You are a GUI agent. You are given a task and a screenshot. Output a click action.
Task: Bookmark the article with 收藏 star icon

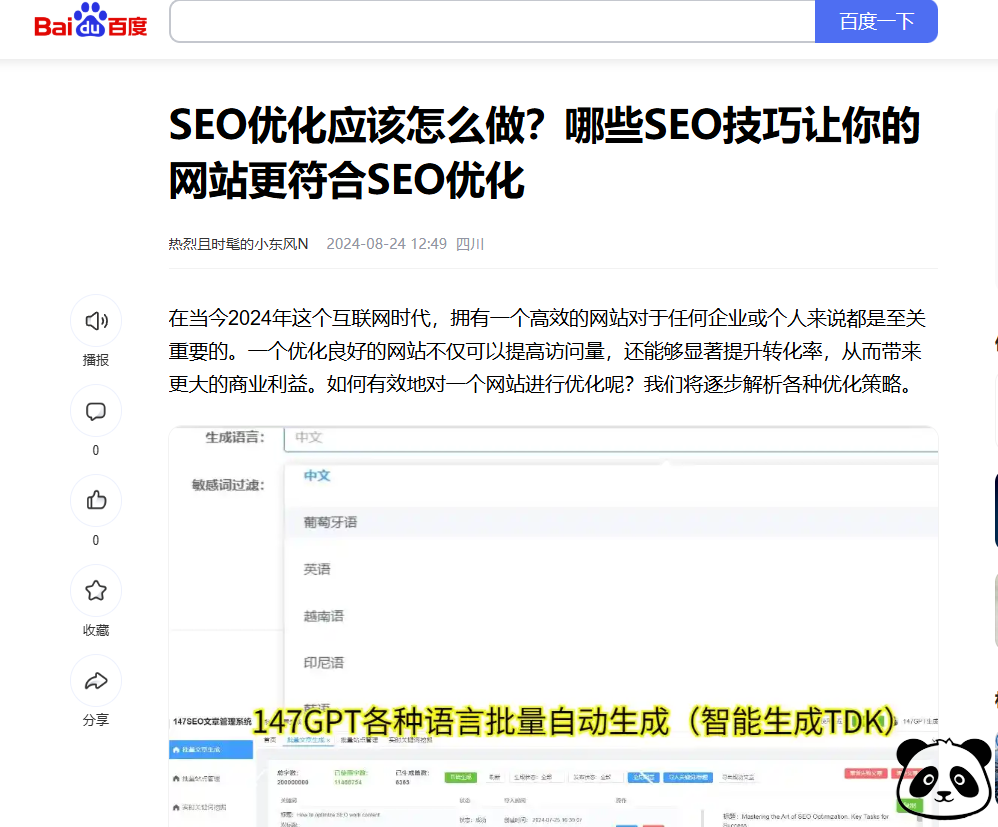[96, 591]
